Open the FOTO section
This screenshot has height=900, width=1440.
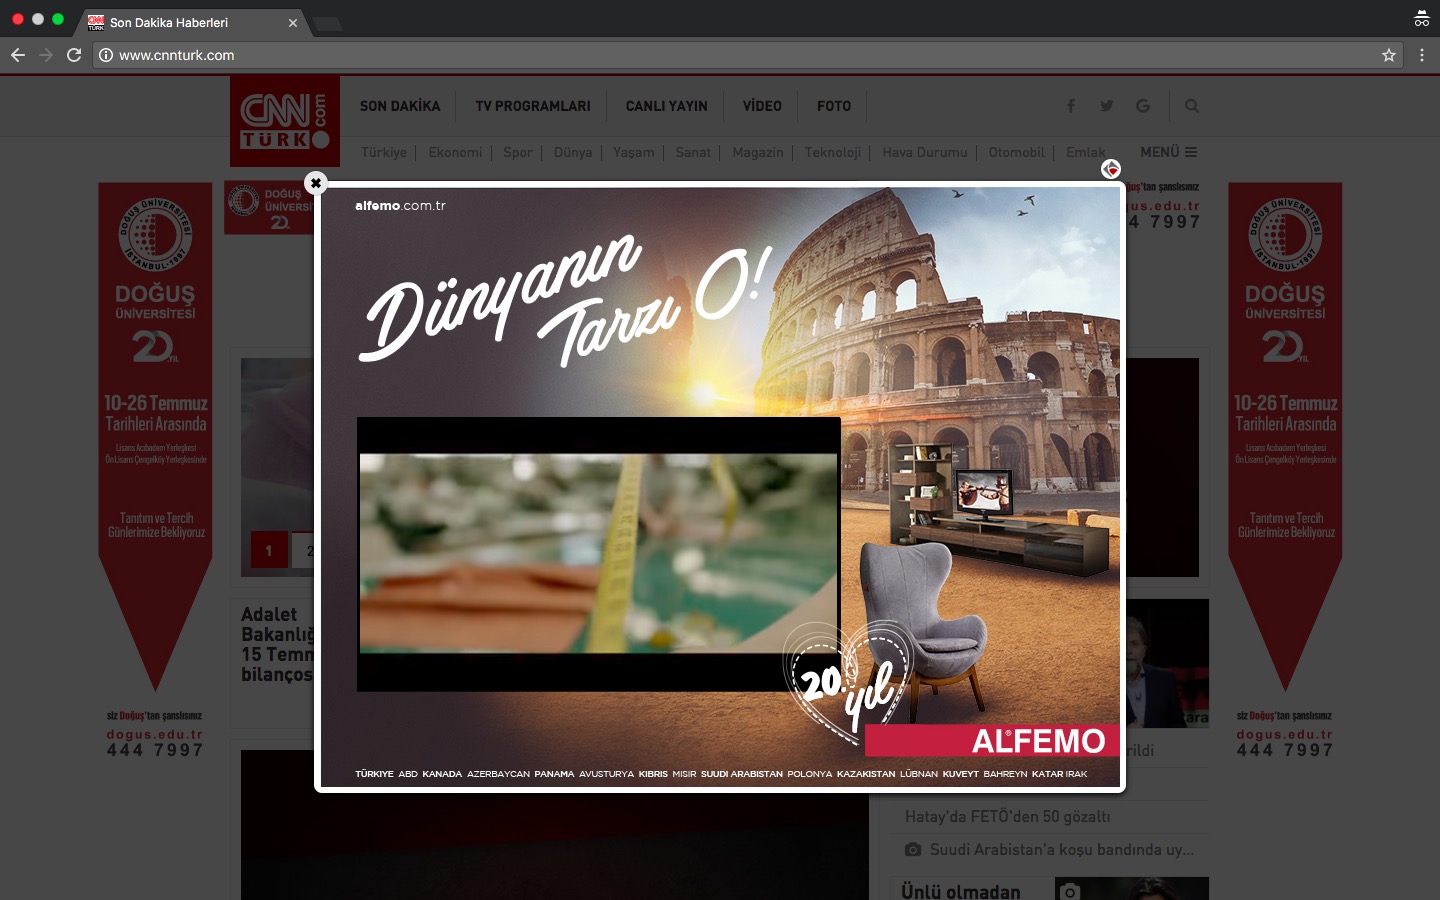pyautogui.click(x=834, y=106)
